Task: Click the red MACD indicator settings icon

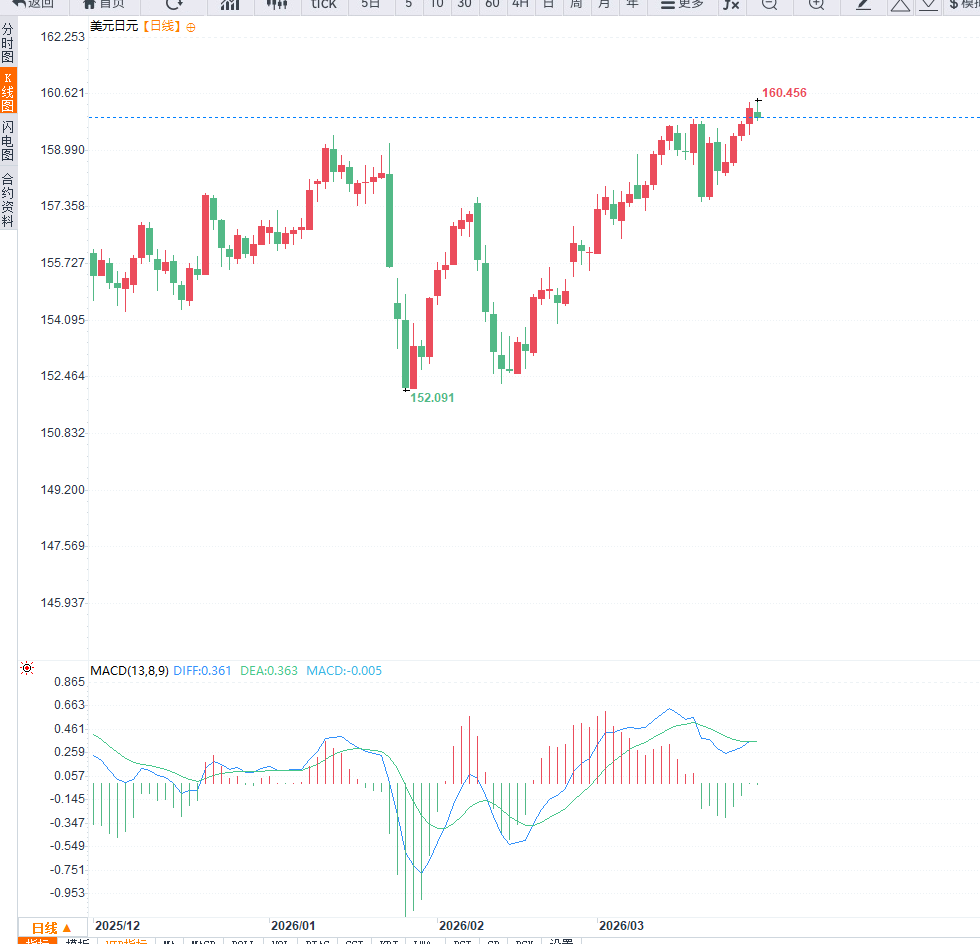Action: tap(27, 667)
